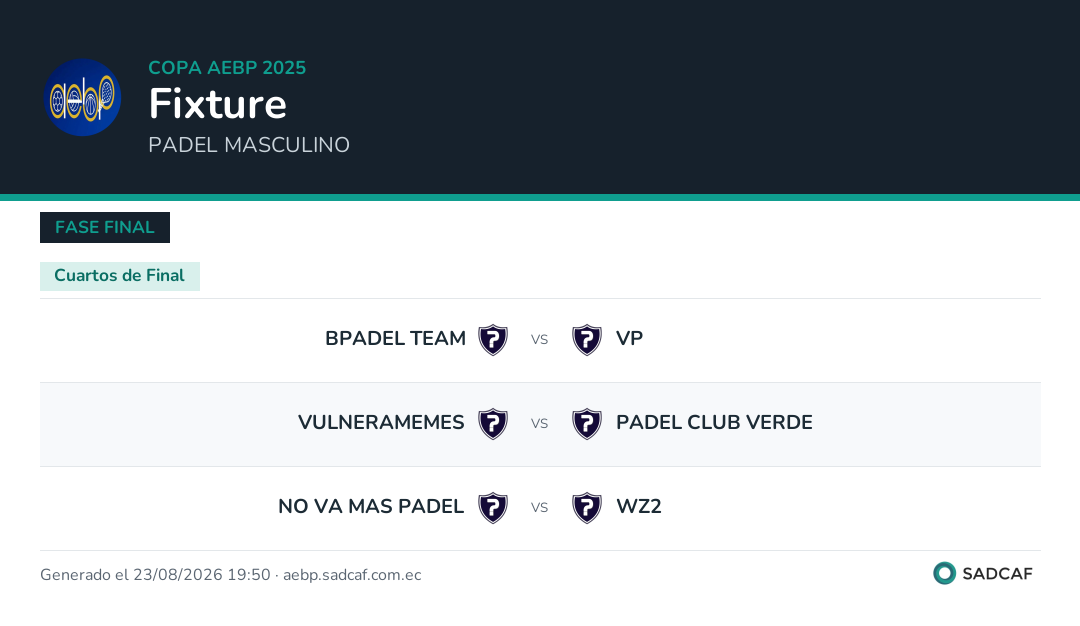Click the WZ2 team name
The image size is (1080, 626).
tap(638, 507)
